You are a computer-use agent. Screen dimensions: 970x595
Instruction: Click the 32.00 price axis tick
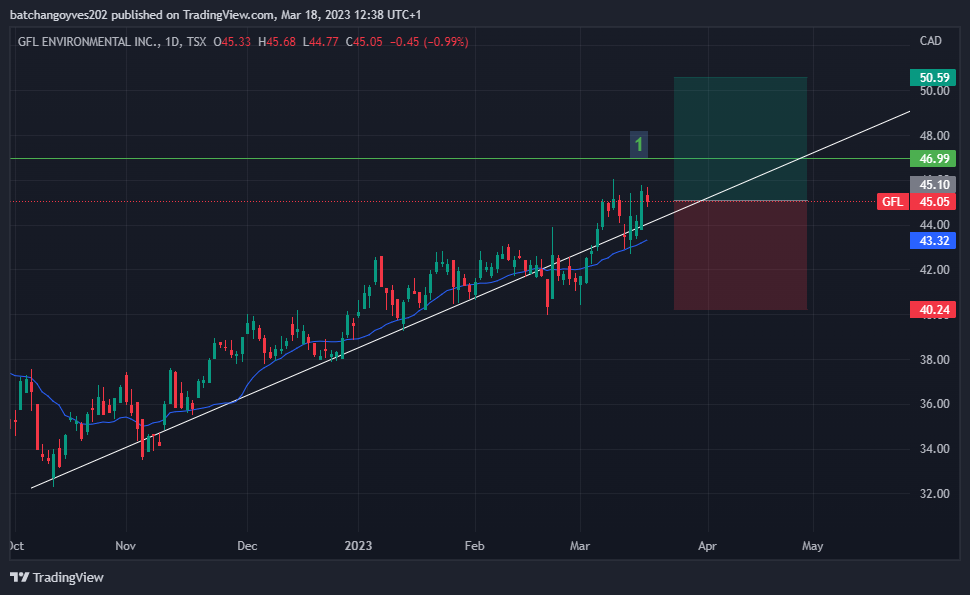[934, 494]
